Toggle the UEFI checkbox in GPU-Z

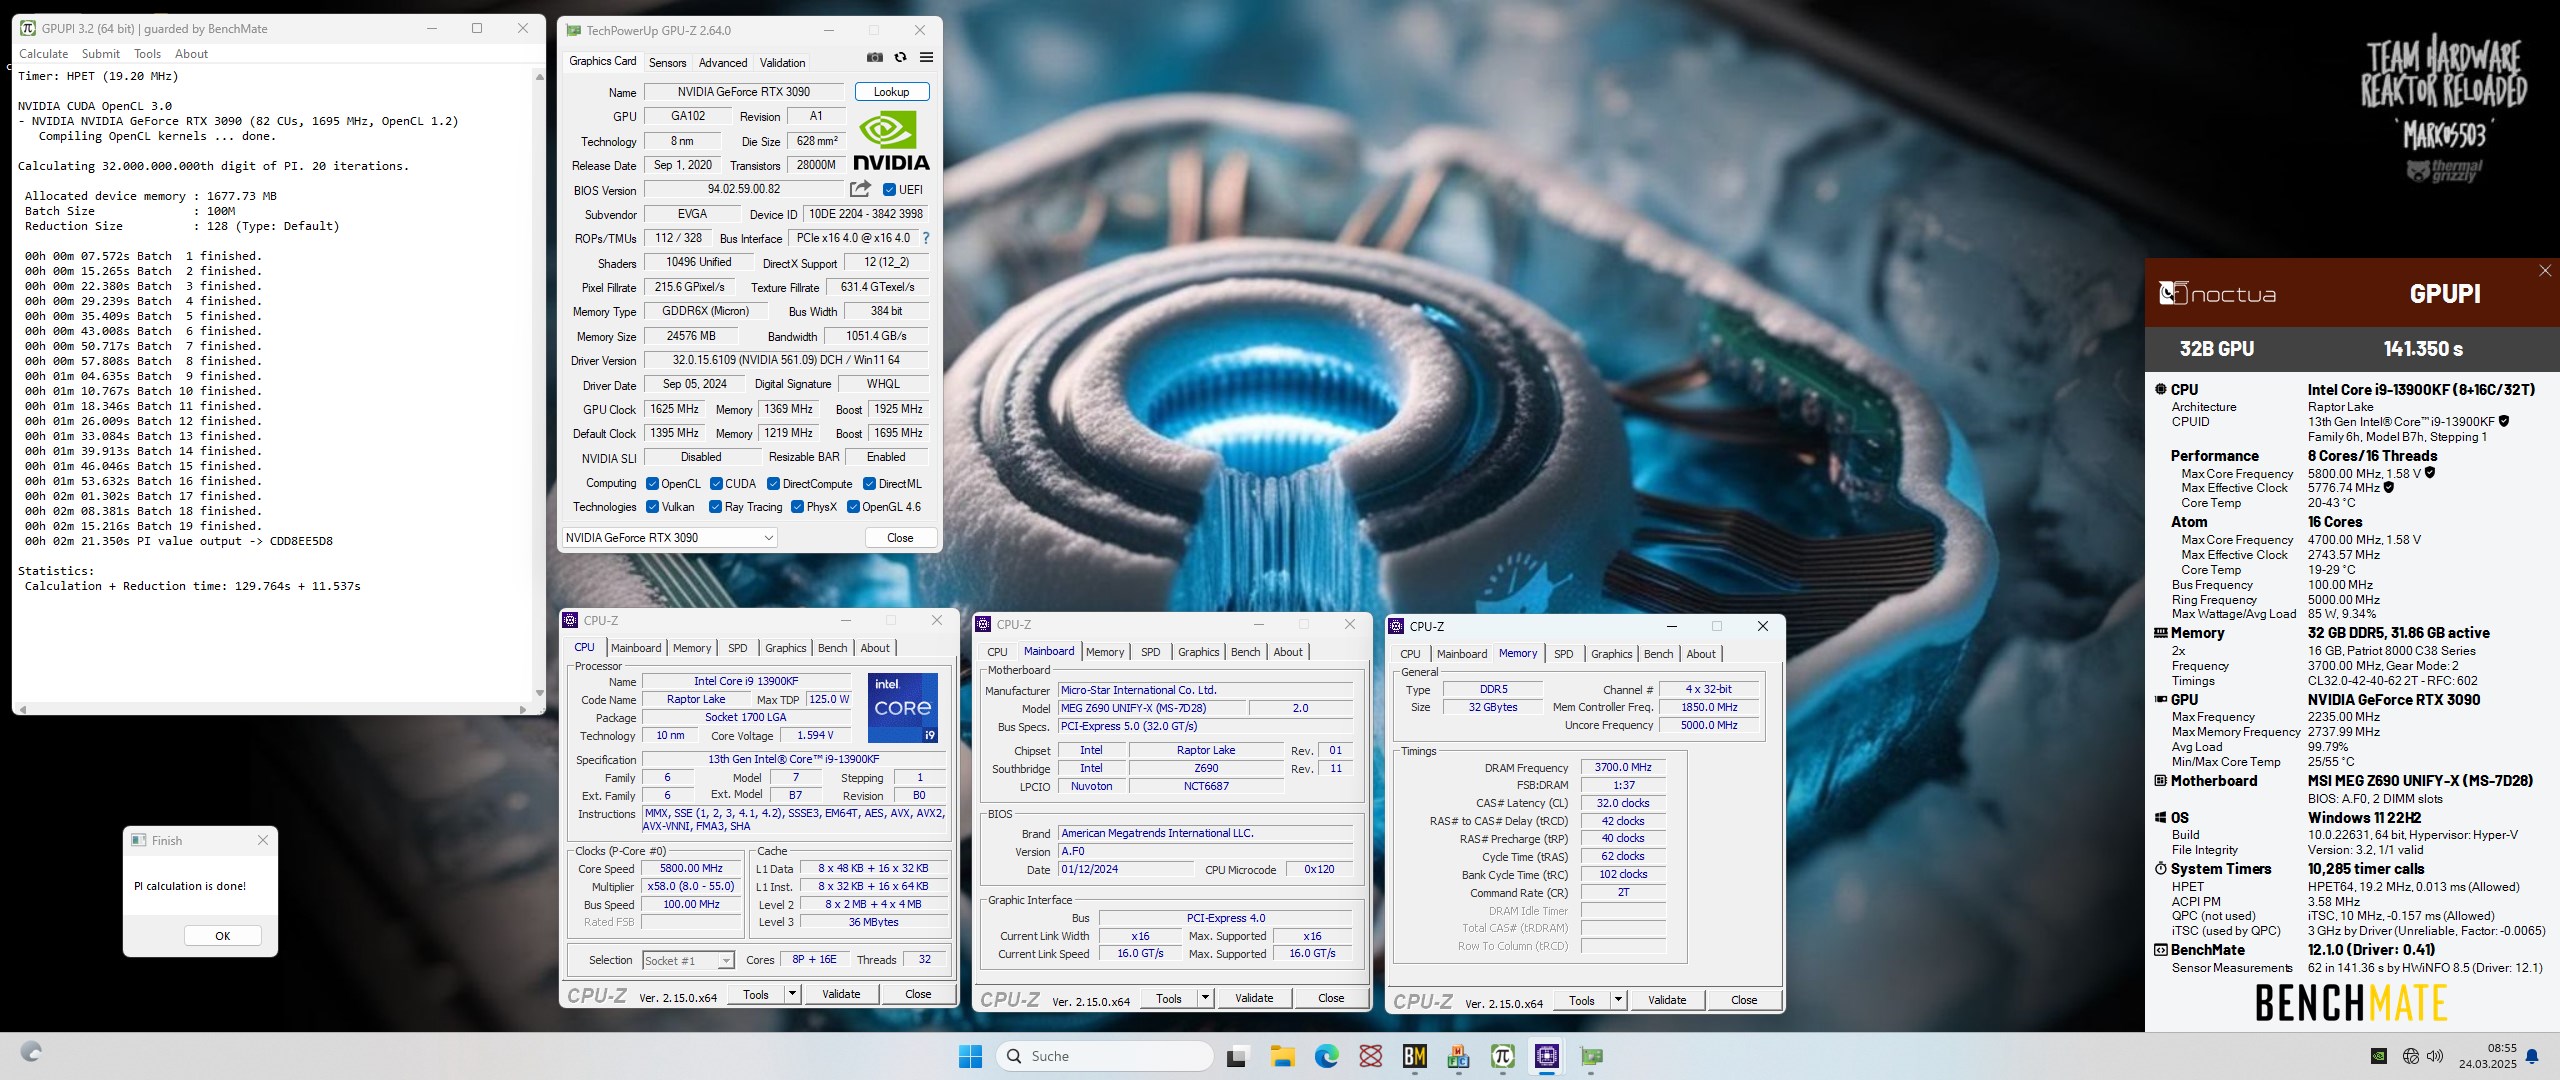click(x=889, y=190)
